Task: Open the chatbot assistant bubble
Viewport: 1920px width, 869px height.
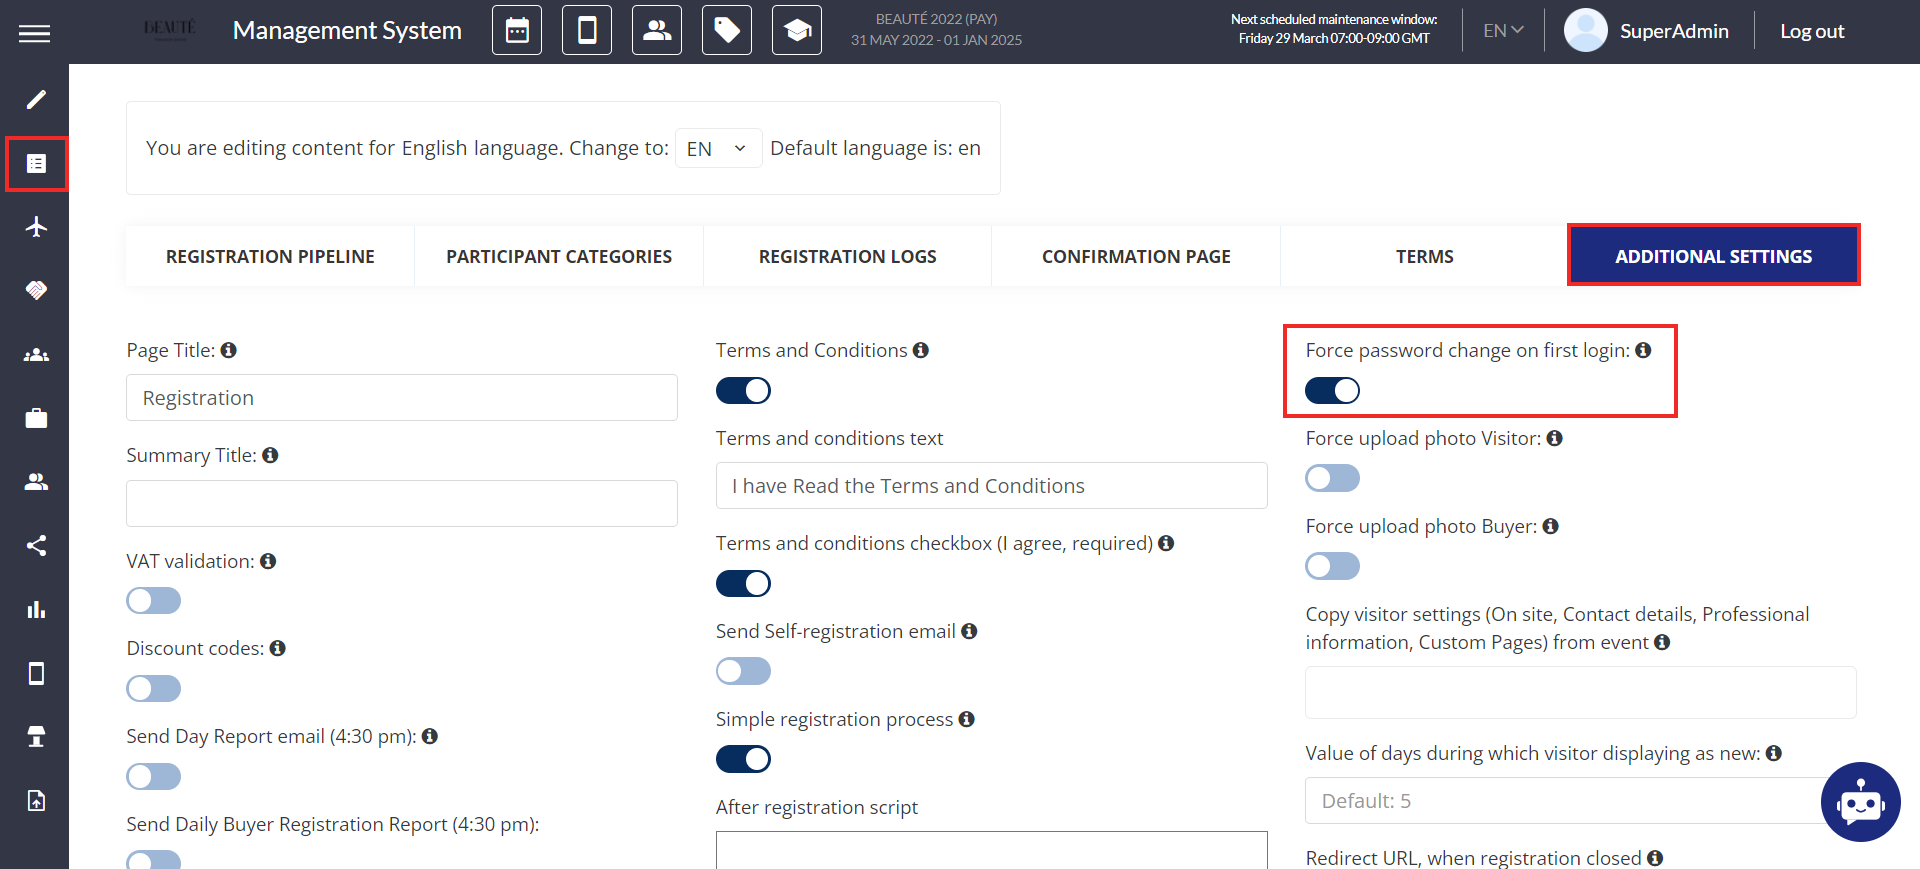Action: [x=1860, y=802]
